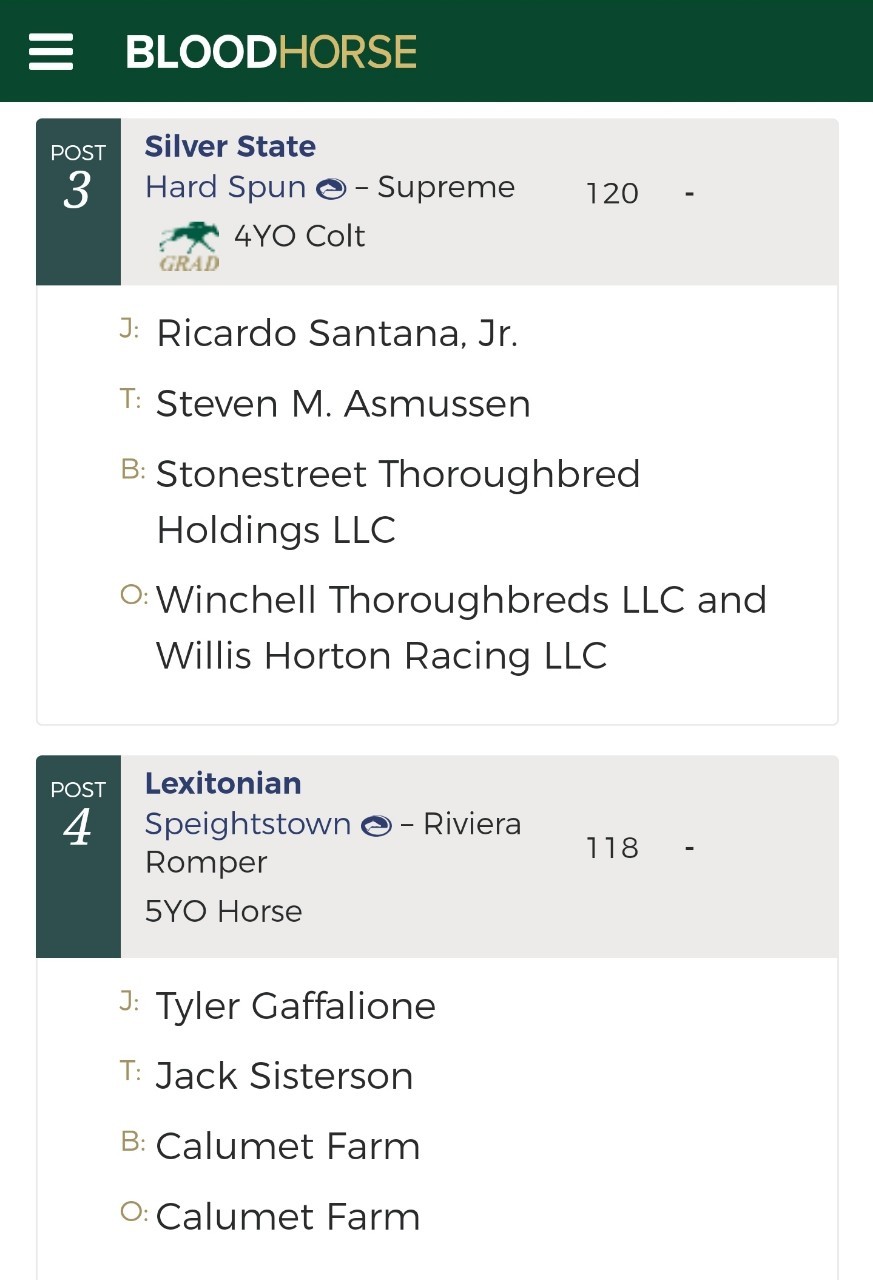Screen dimensions: 873x1280
Task: Open the hamburger menu
Action: click(51, 51)
